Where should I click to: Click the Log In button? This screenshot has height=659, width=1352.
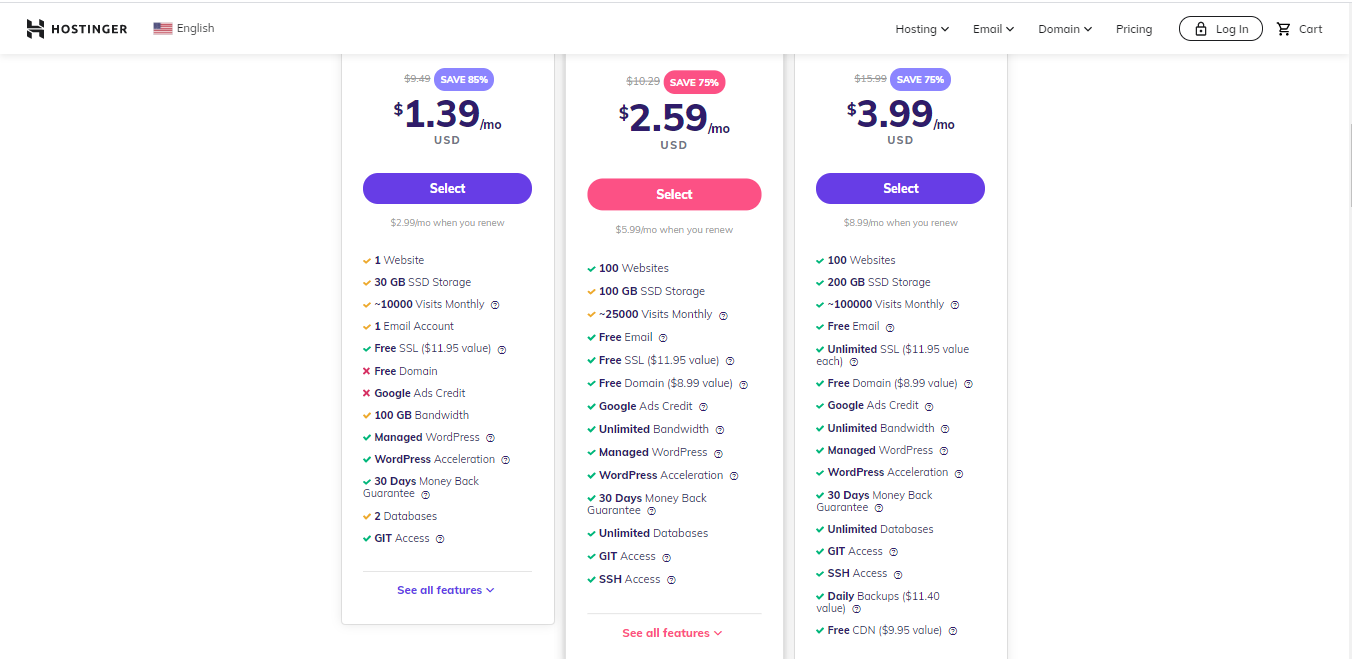(x=1220, y=29)
